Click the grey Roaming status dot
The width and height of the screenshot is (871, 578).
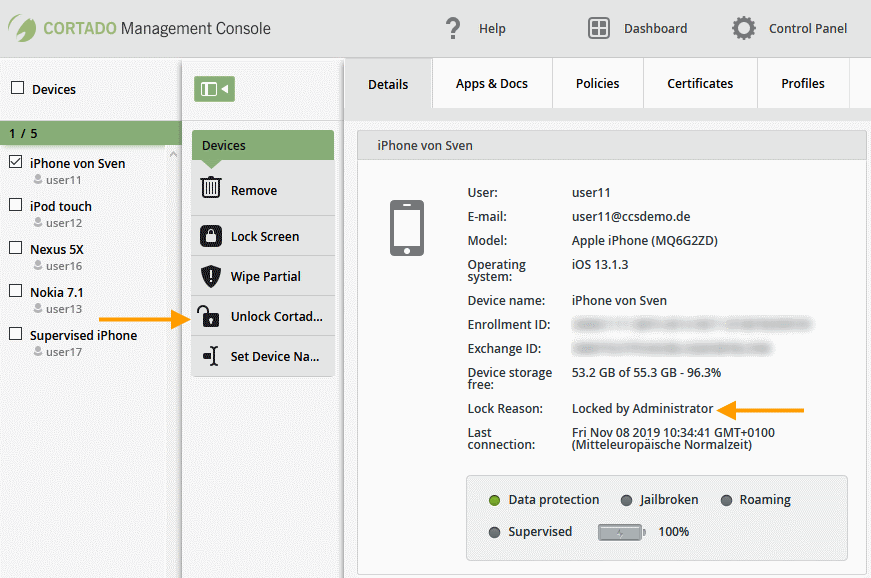pos(726,500)
